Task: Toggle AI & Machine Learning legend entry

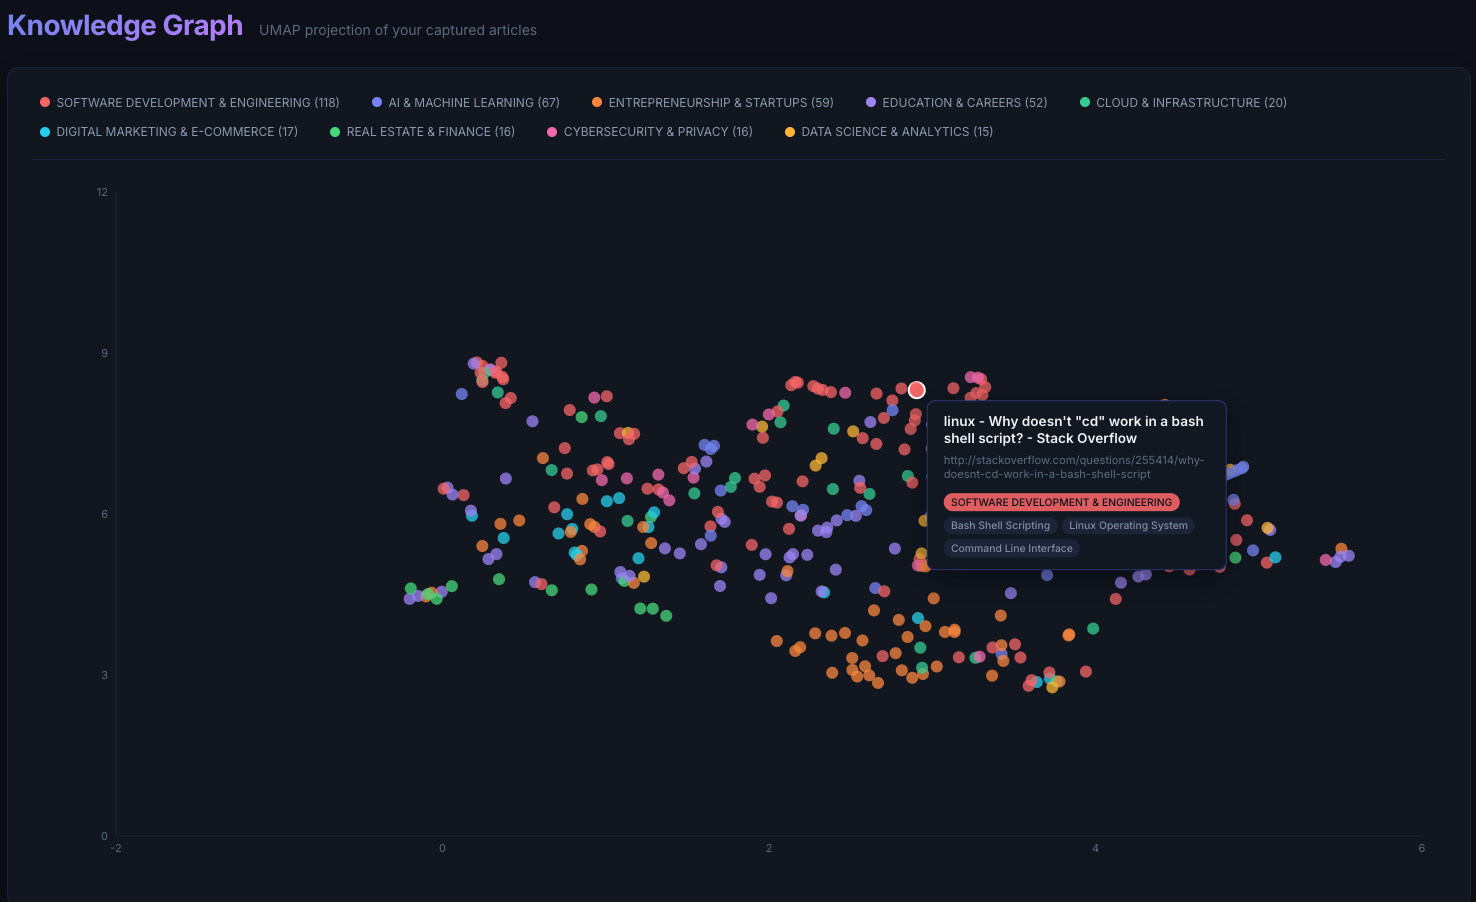Action: coord(466,103)
